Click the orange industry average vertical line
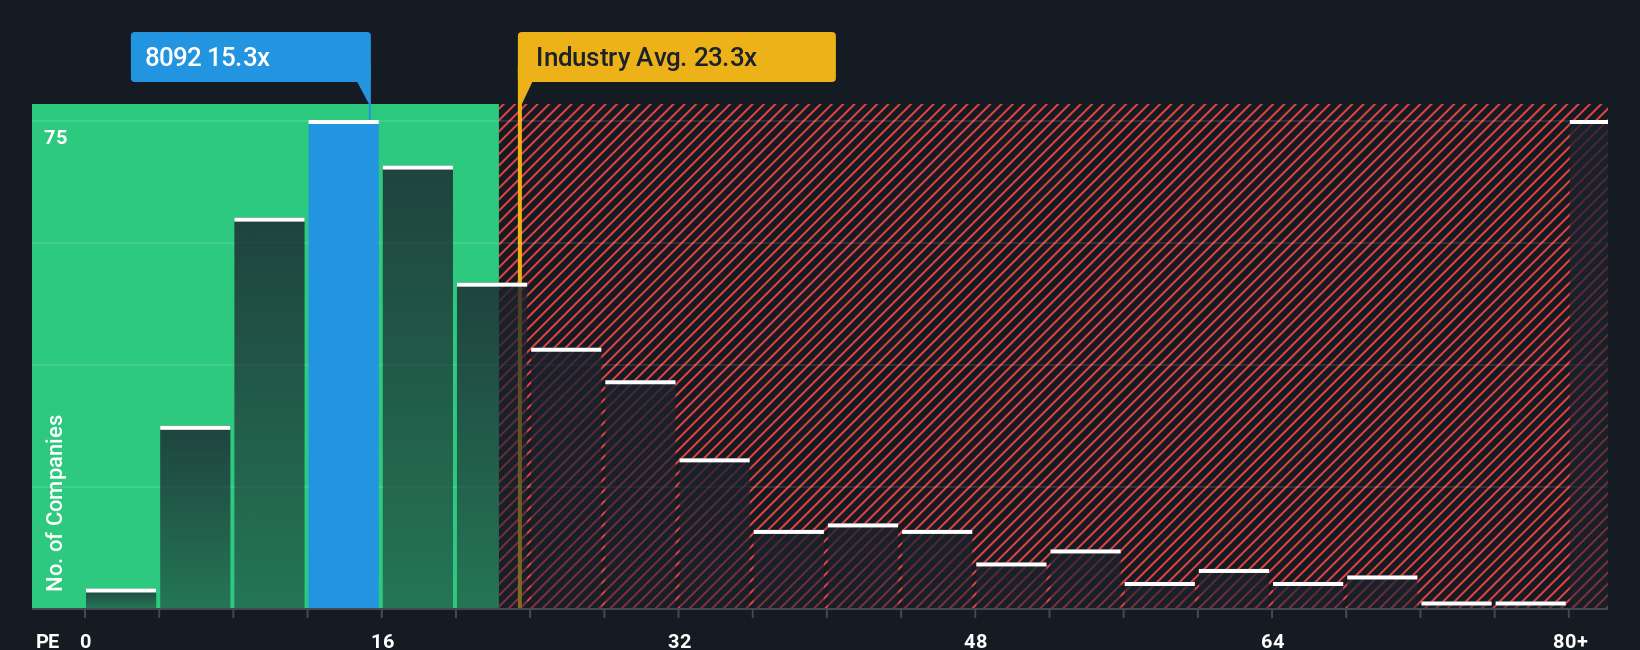The height and width of the screenshot is (650, 1640). point(520,356)
